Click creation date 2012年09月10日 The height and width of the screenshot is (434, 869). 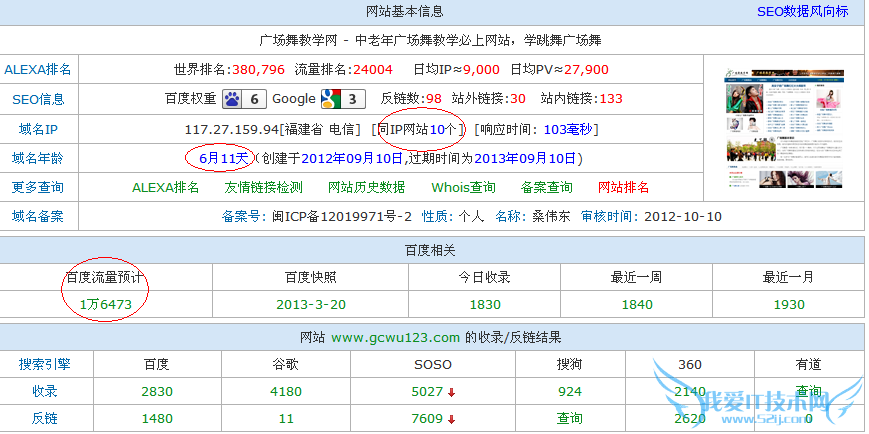pos(352,159)
